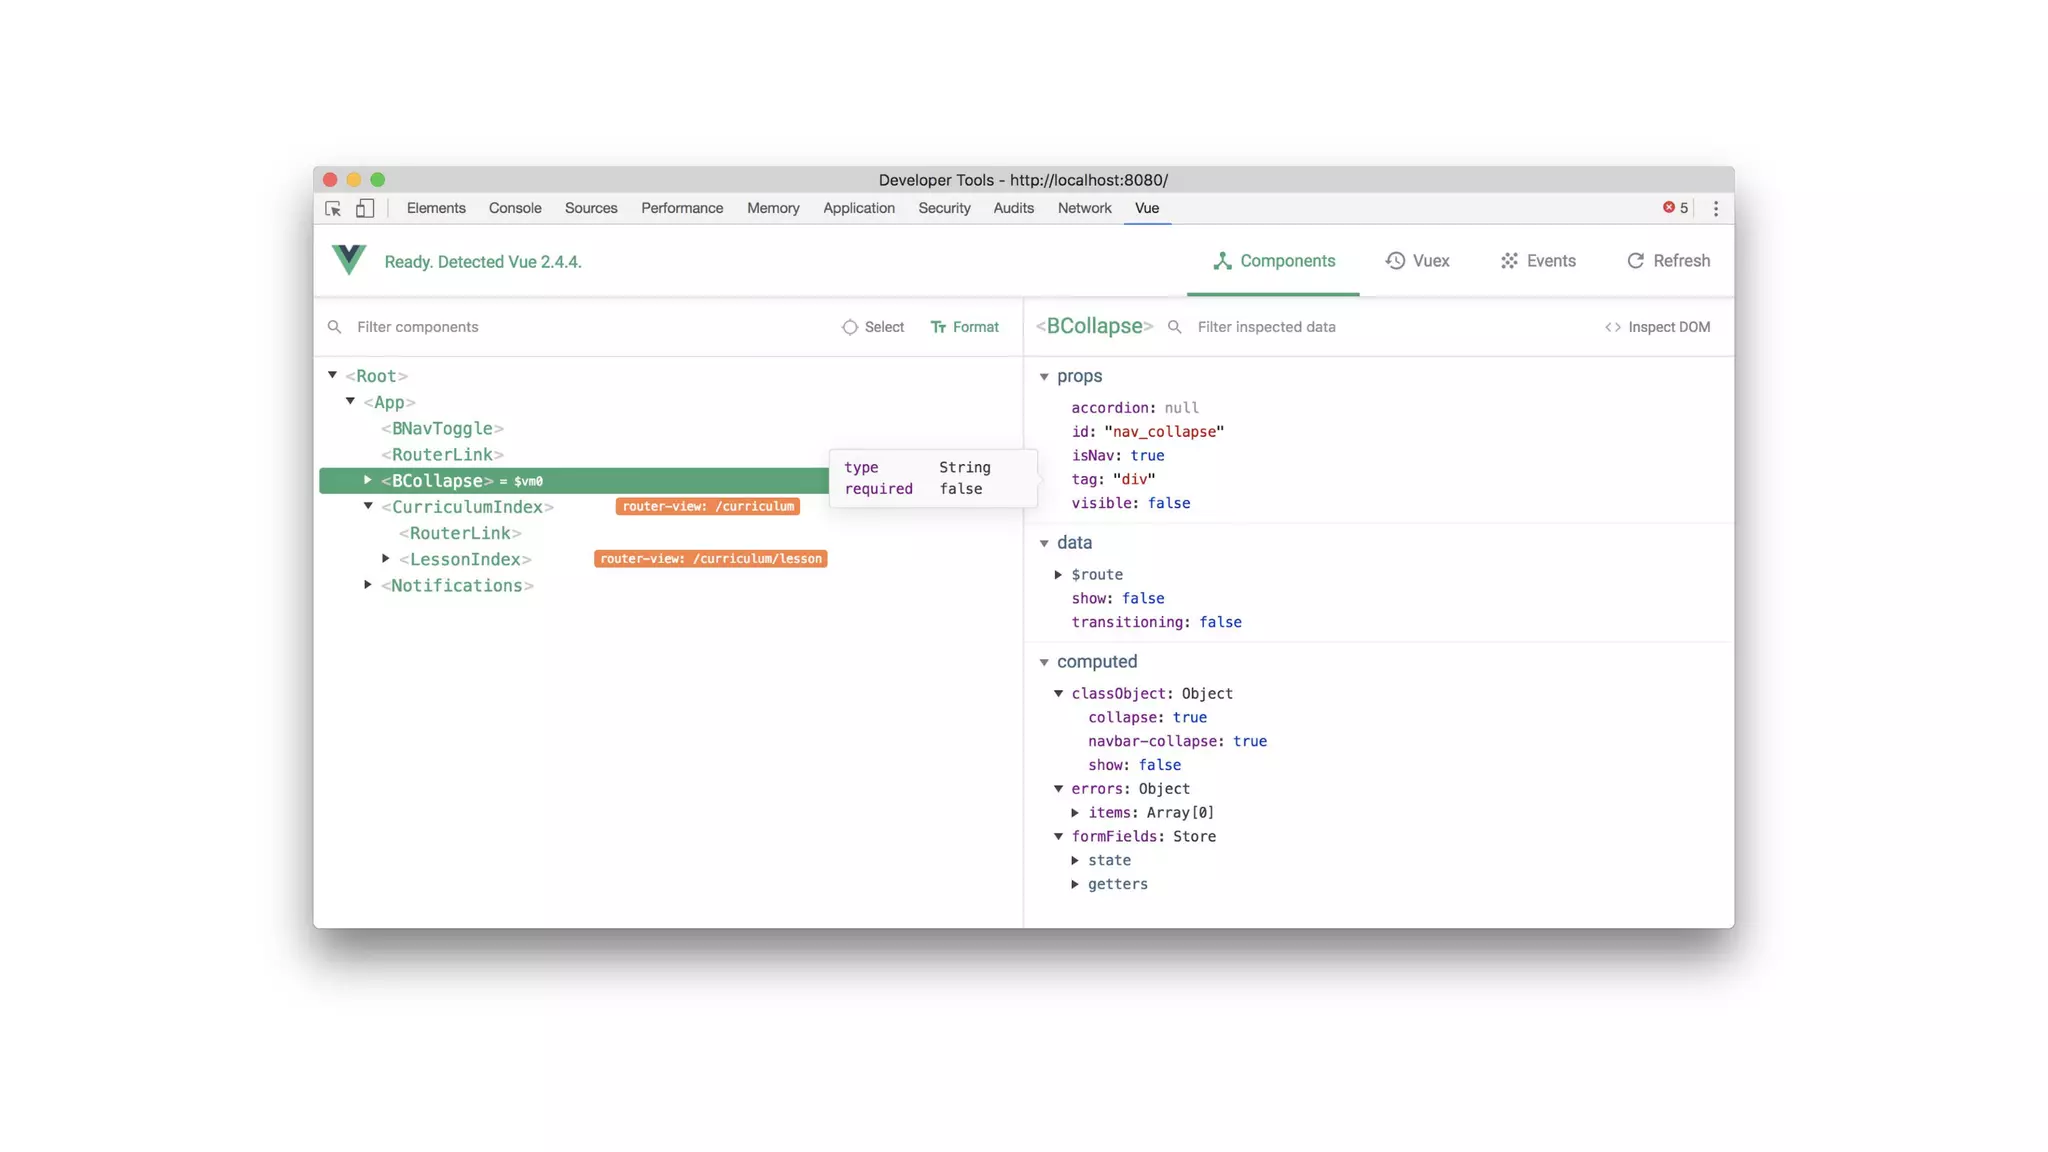The image size is (2048, 1152).
Task: Collapse the formFields Store entry
Action: [1058, 837]
